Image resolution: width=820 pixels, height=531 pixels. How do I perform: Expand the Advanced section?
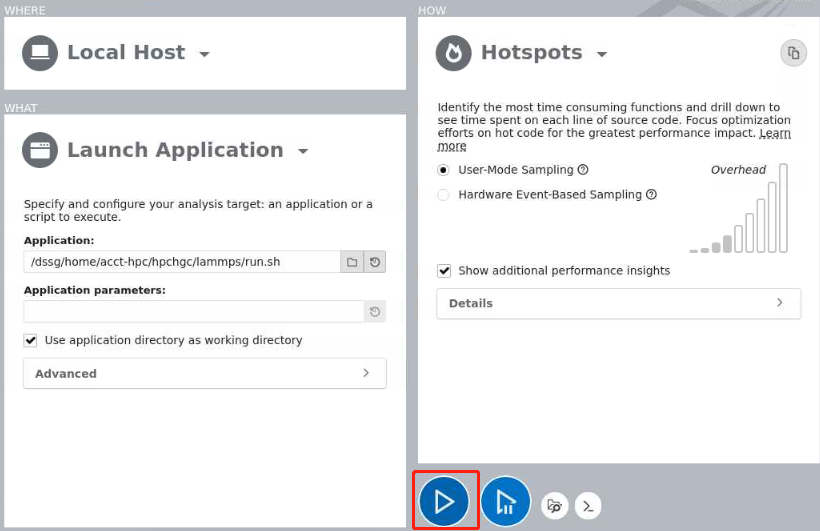click(205, 374)
